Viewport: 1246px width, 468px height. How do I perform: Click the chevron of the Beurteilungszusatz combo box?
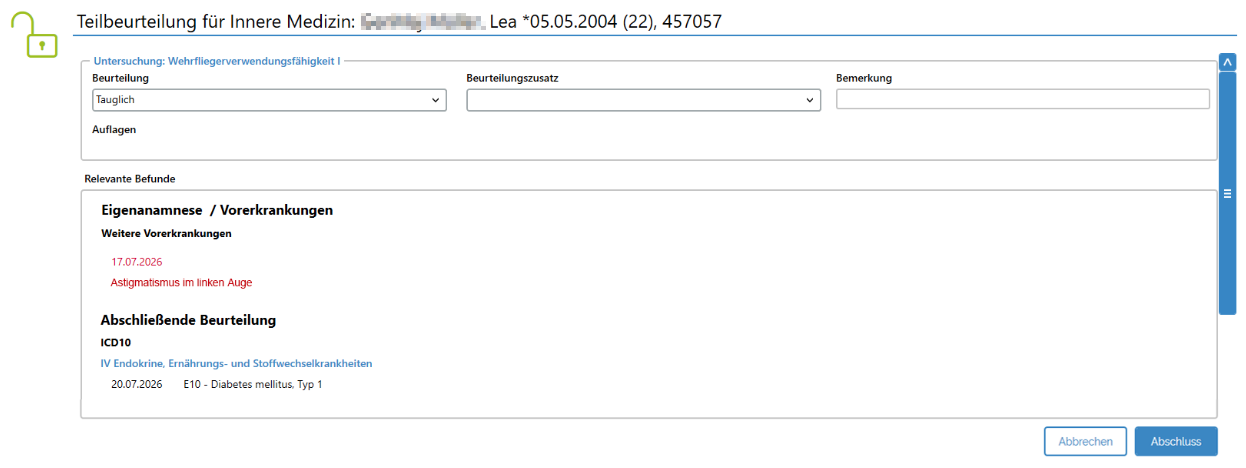pos(809,100)
